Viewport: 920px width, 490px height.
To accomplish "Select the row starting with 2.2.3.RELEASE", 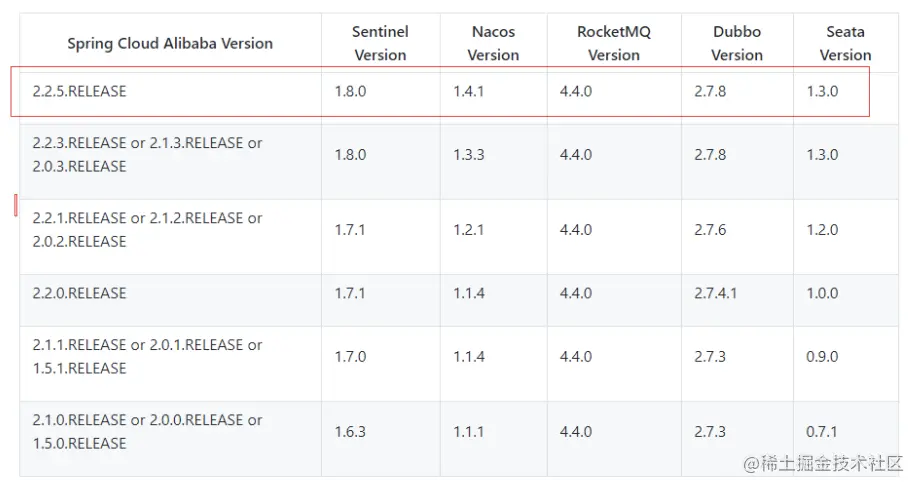I will pyautogui.click(x=147, y=154).
